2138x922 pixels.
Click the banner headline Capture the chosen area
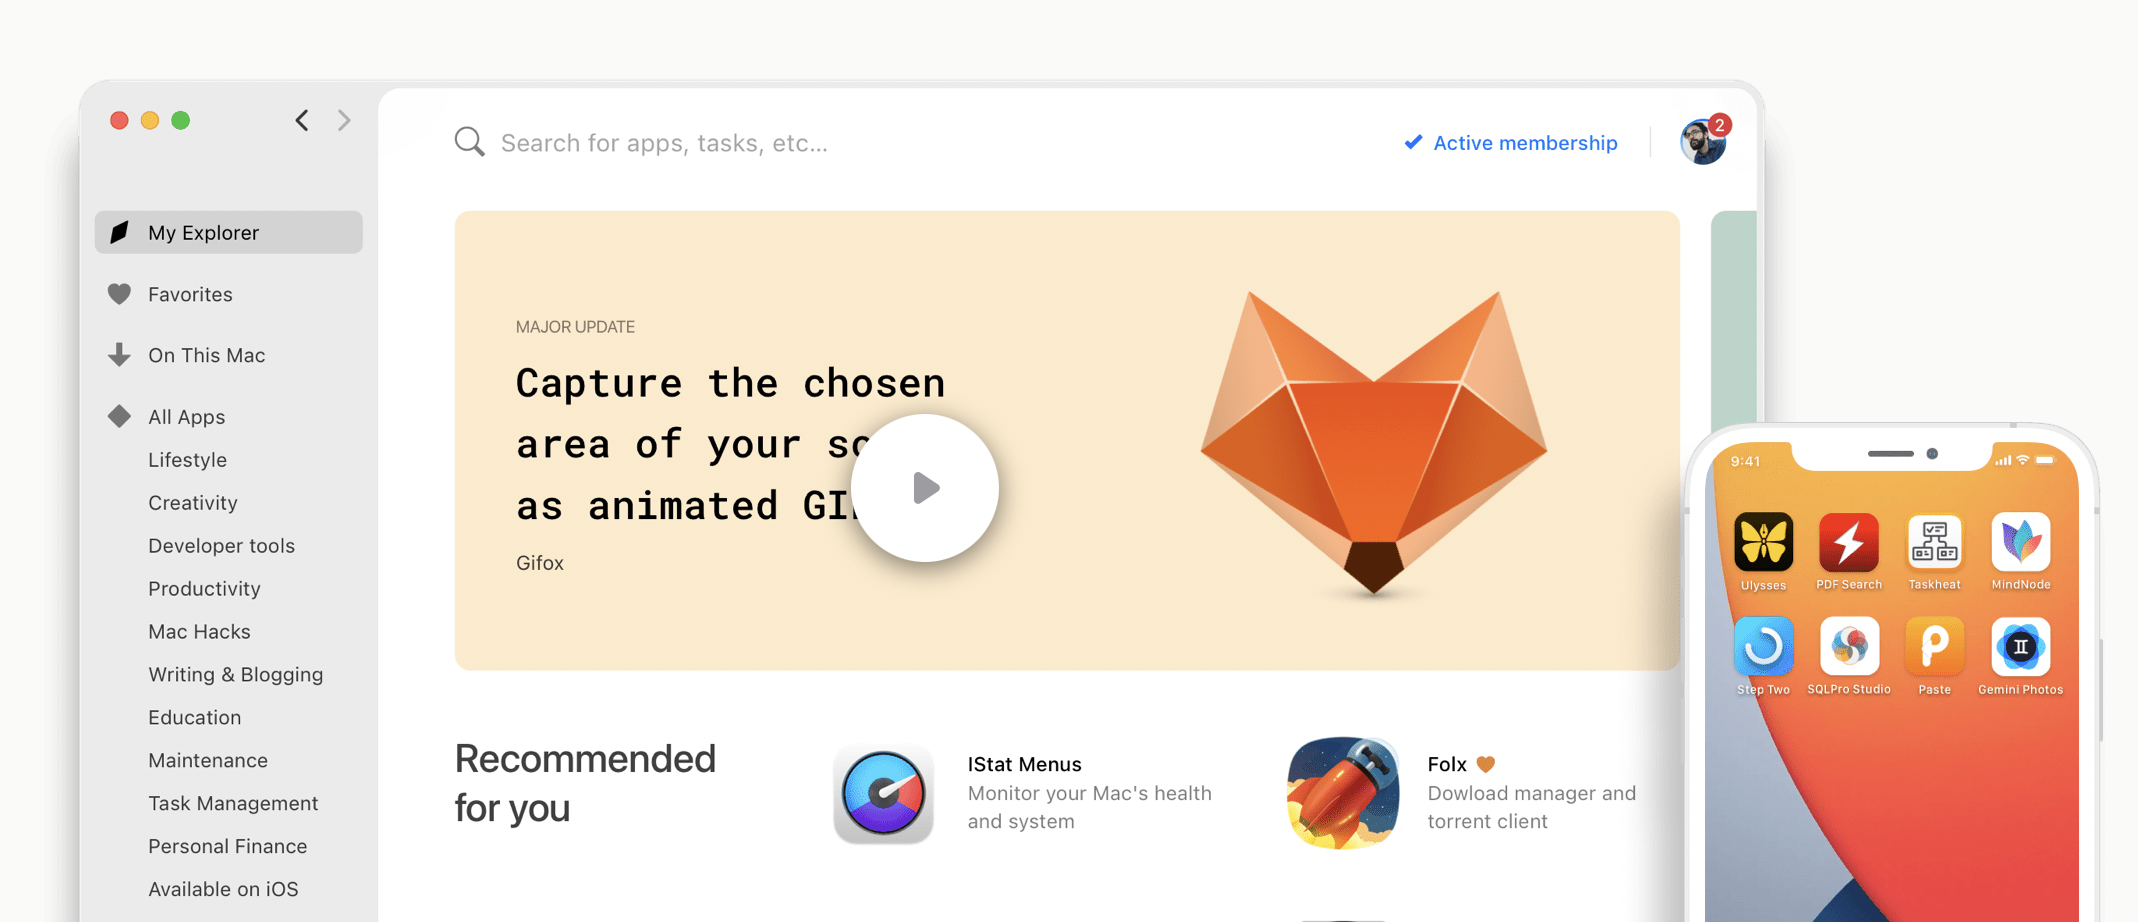[x=730, y=444]
